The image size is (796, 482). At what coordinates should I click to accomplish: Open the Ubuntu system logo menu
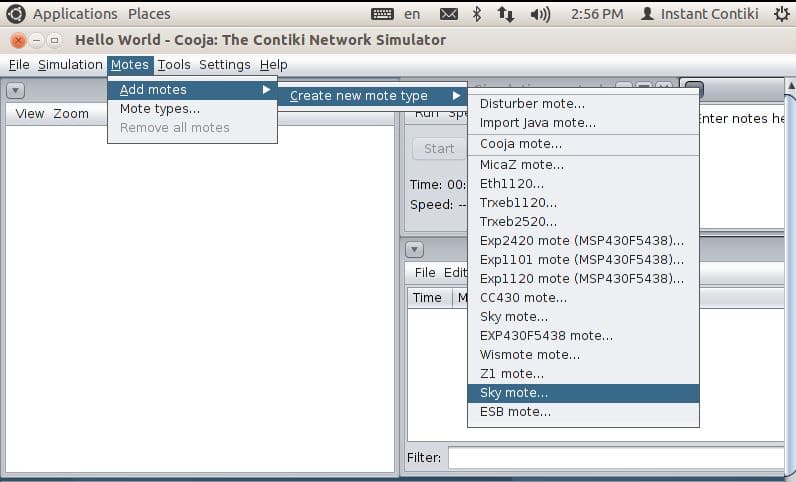click(15, 14)
